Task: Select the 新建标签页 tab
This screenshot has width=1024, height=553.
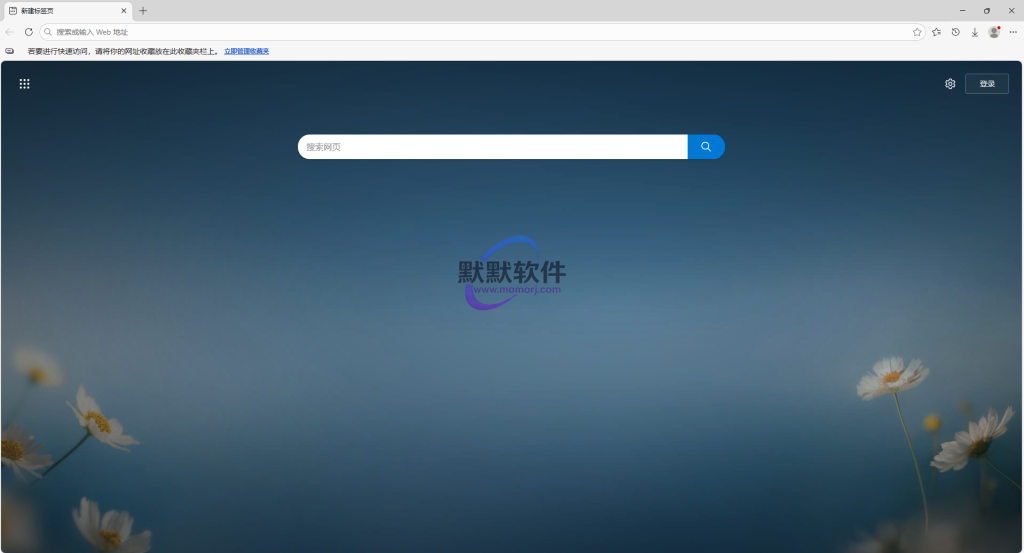Action: coord(60,11)
